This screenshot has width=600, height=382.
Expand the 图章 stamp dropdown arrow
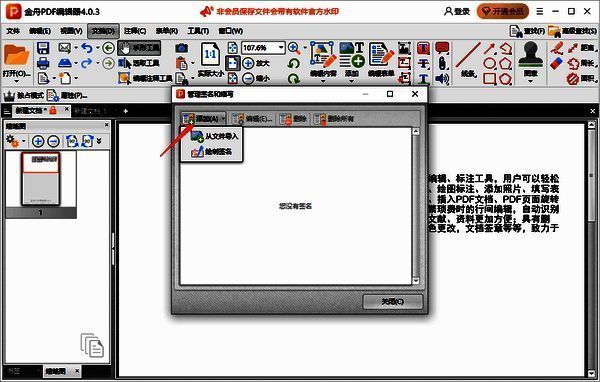(530, 81)
